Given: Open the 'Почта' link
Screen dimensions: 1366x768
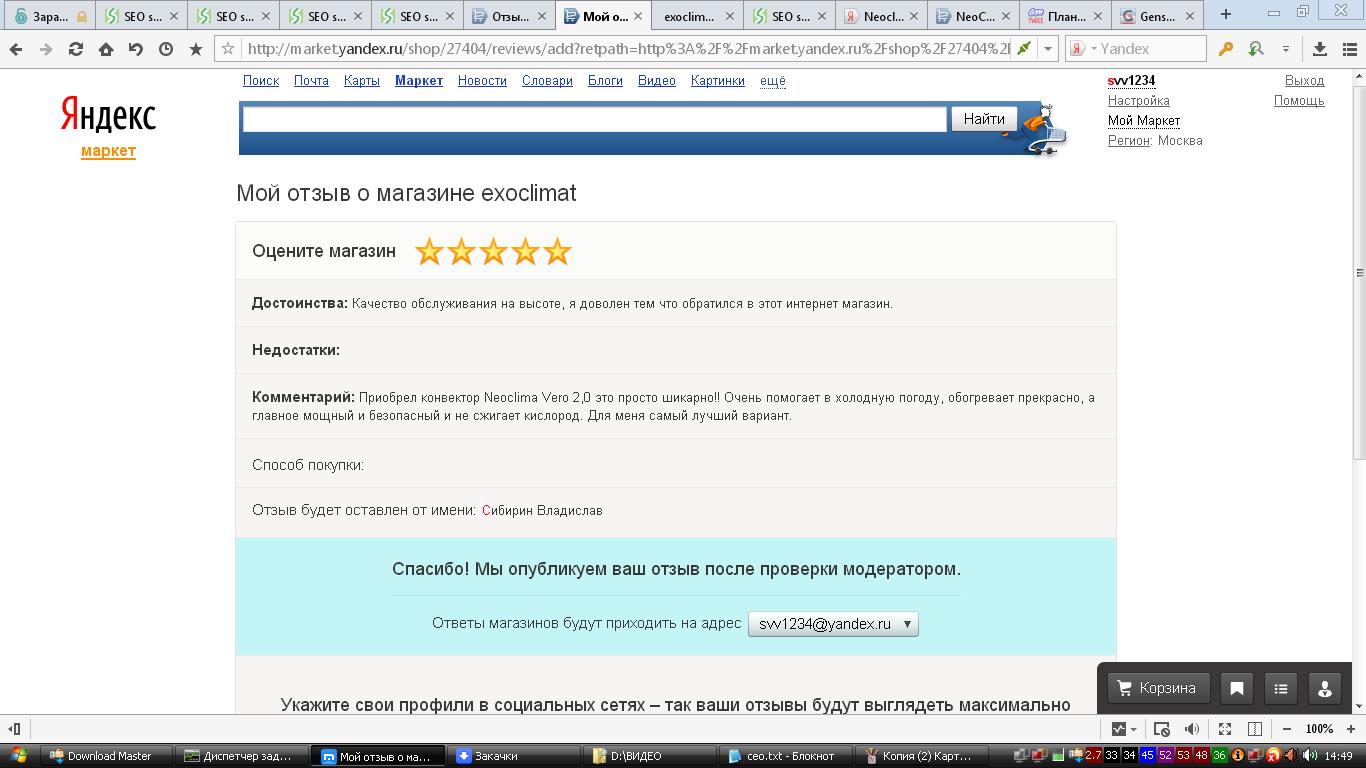Looking at the screenshot, I should coord(311,81).
